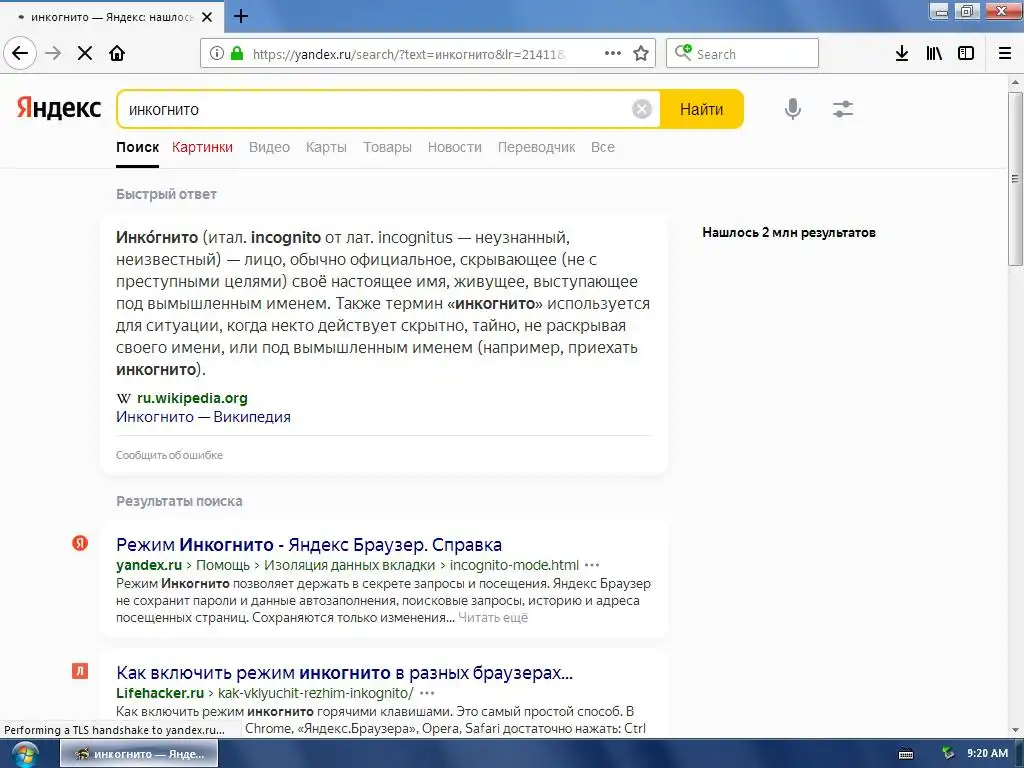Viewport: 1024px width, 768px height.
Task: Switch to the Карты tab
Action: (326, 148)
